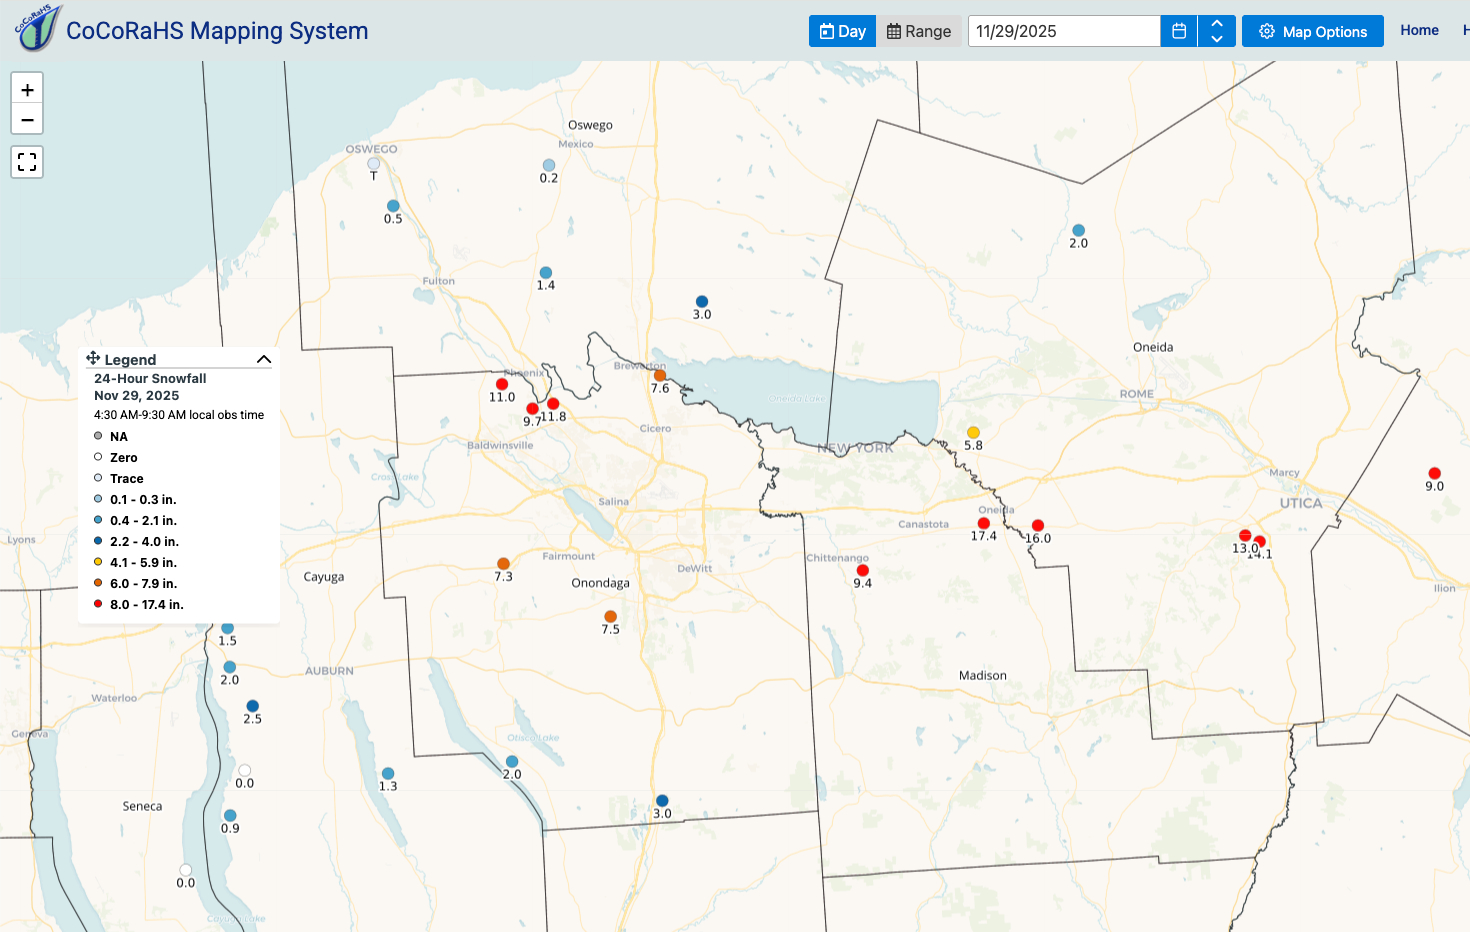
Task: Open the calendar date picker
Action: click(1179, 31)
